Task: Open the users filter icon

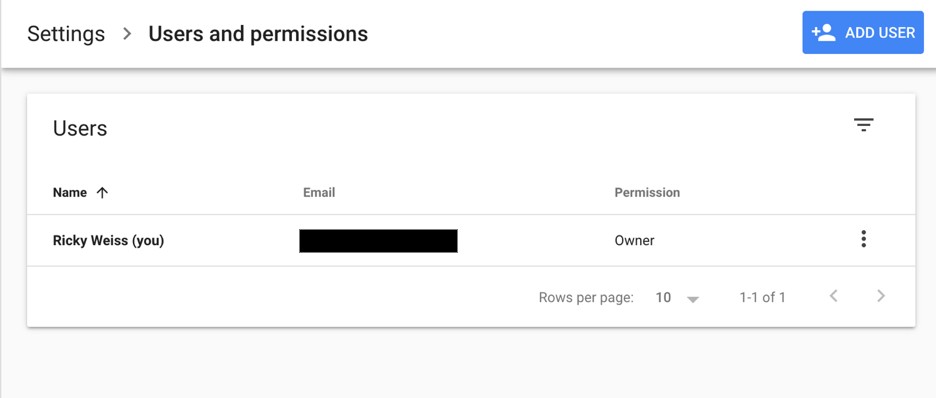Action: pyautogui.click(x=863, y=125)
